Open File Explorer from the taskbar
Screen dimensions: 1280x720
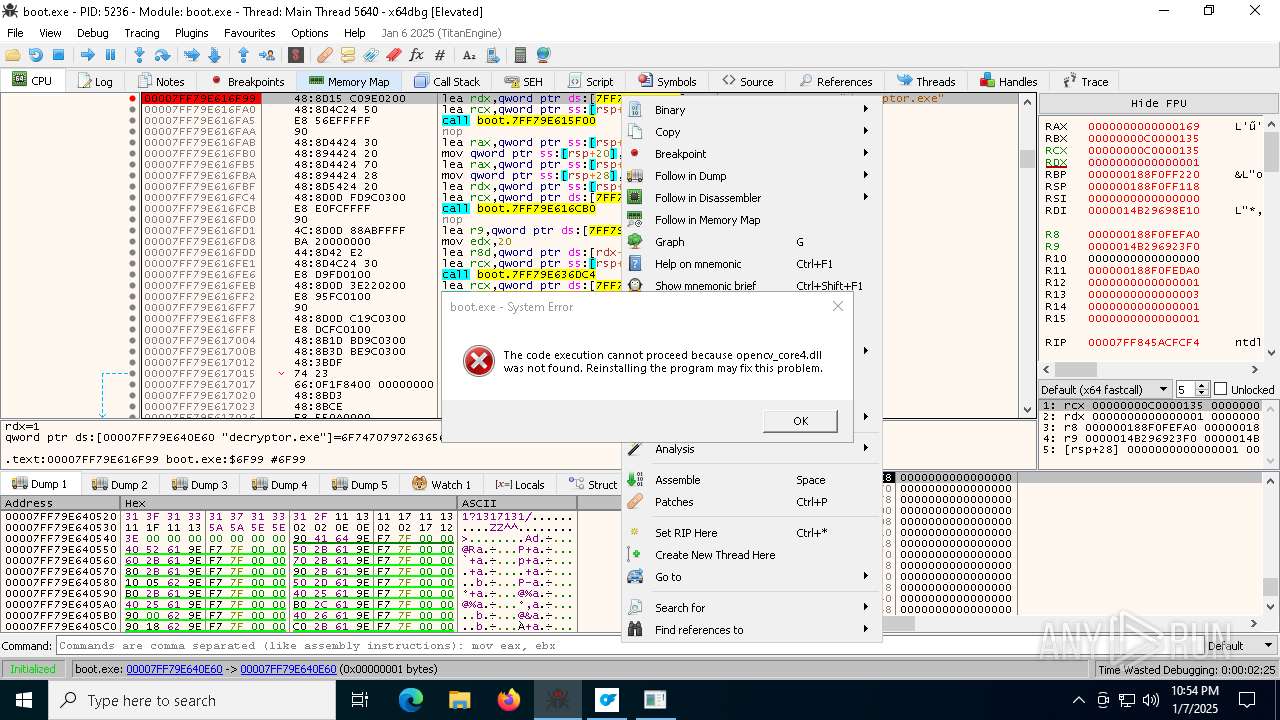pos(459,700)
